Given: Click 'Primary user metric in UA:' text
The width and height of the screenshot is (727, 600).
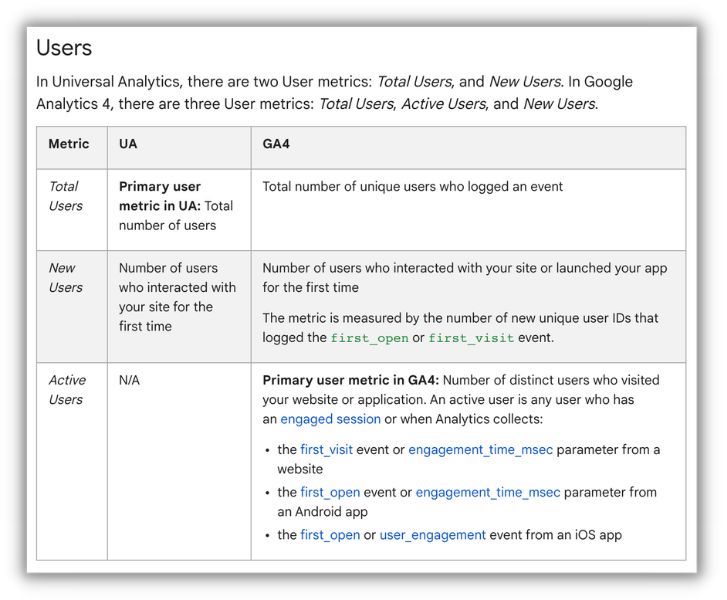Looking at the screenshot, I should point(160,196).
